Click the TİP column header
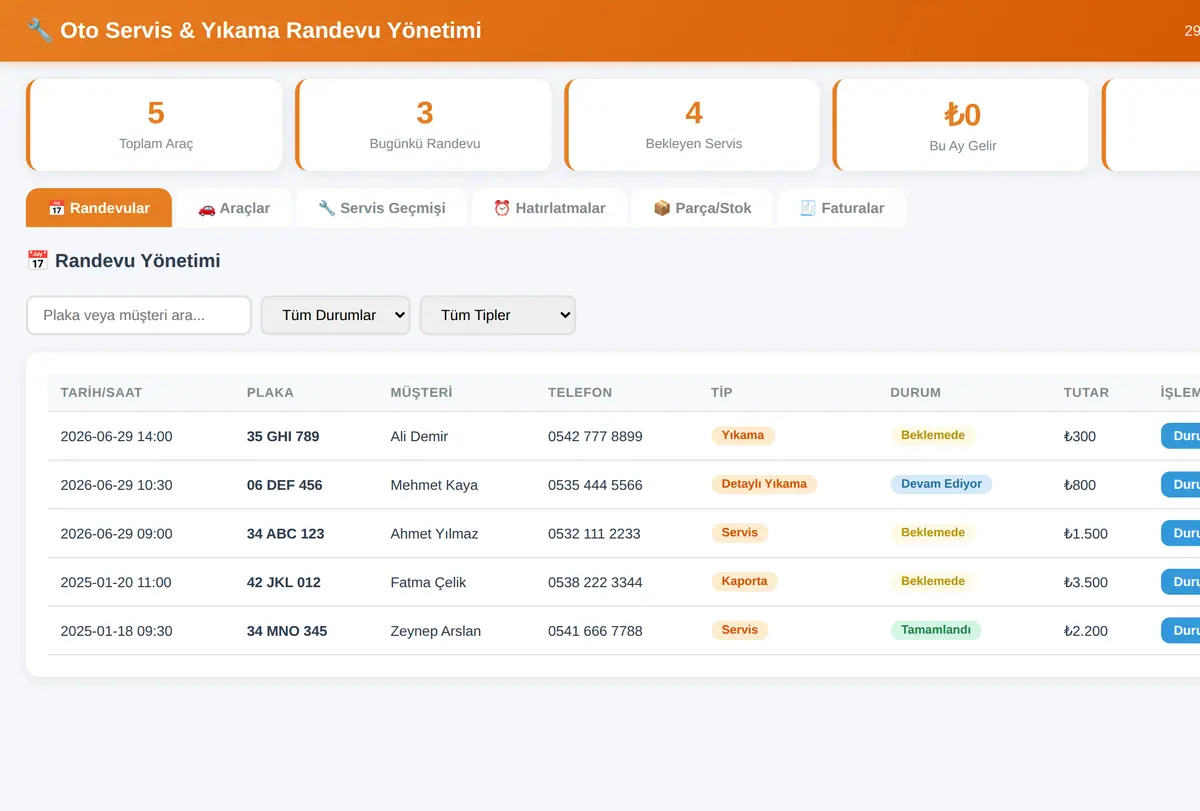The height and width of the screenshot is (811, 1200). [x=721, y=392]
